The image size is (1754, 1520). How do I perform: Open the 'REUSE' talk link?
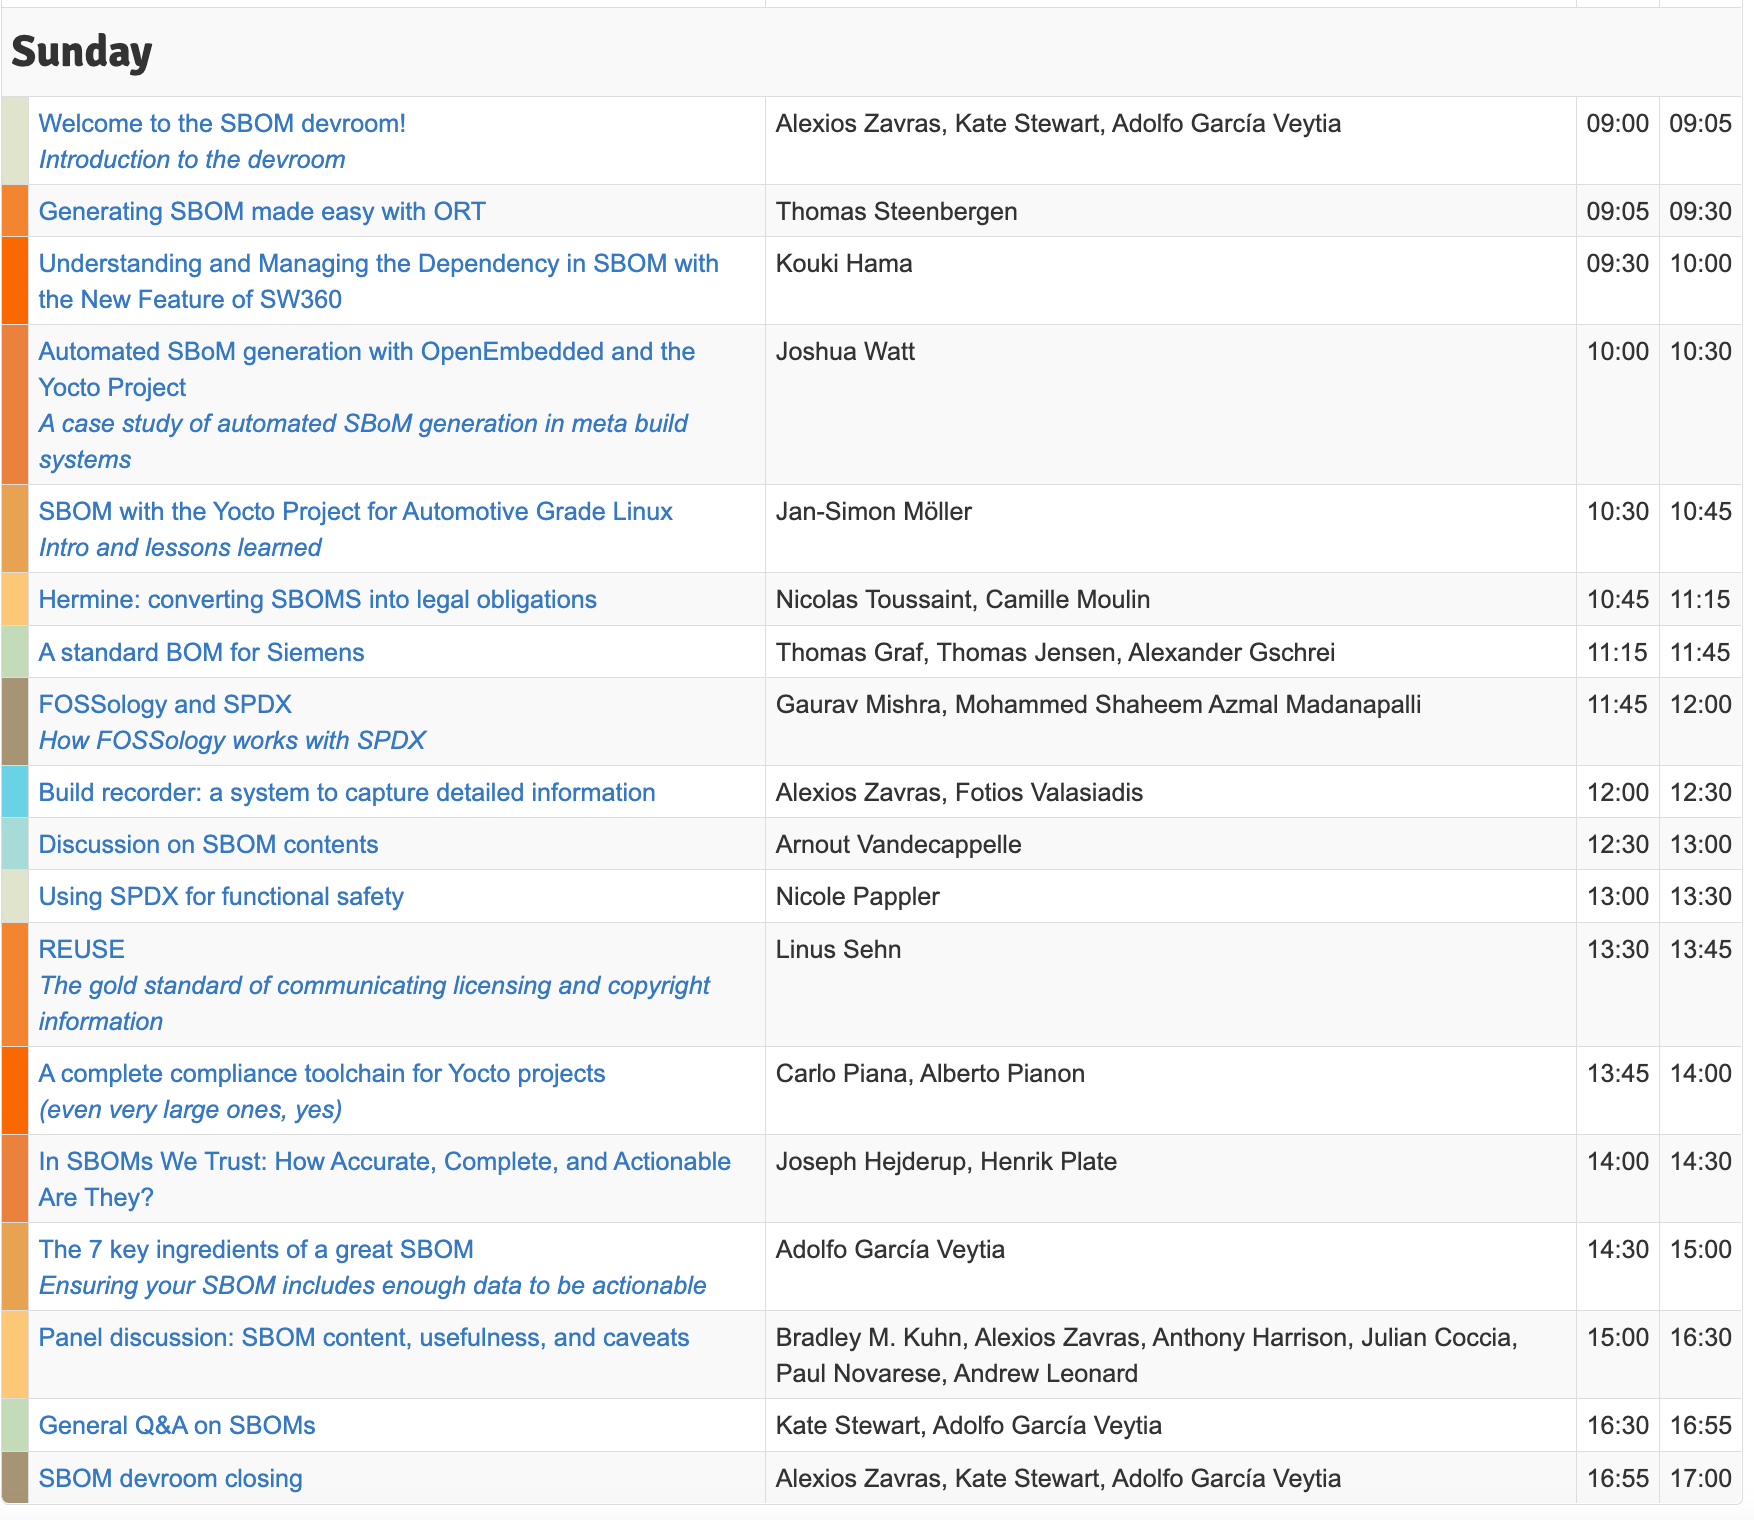(82, 949)
